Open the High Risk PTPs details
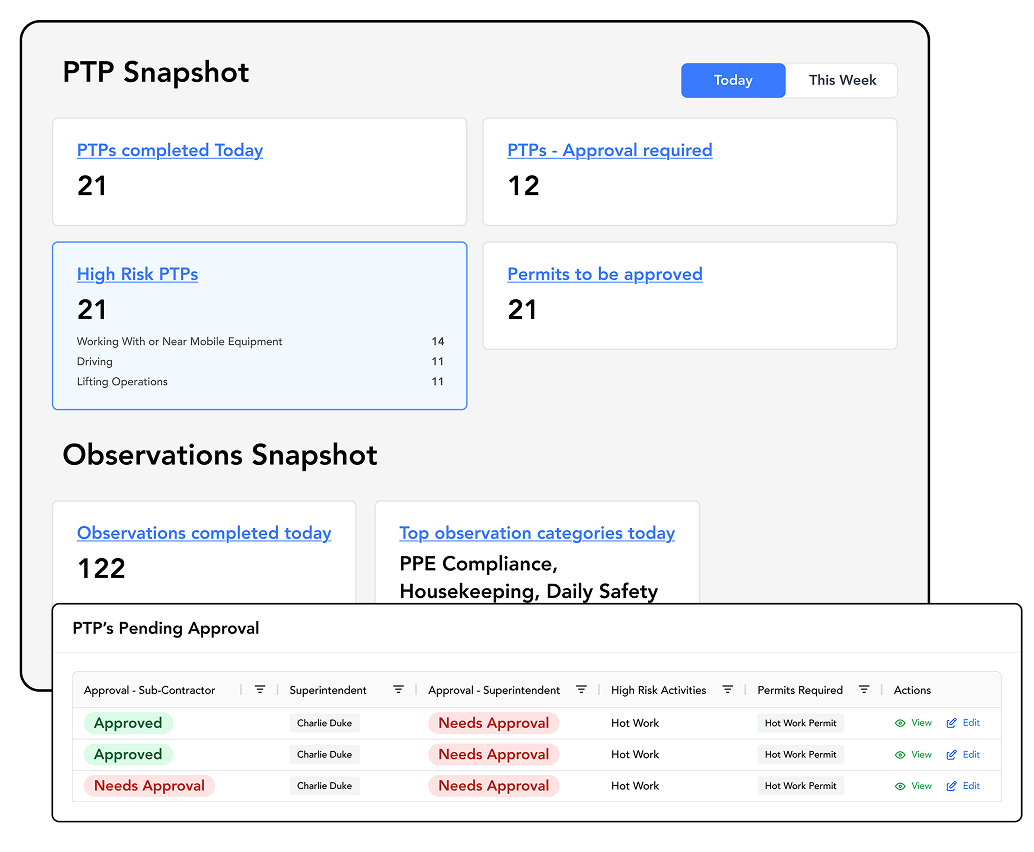The height and width of the screenshot is (852, 1034). coord(137,274)
